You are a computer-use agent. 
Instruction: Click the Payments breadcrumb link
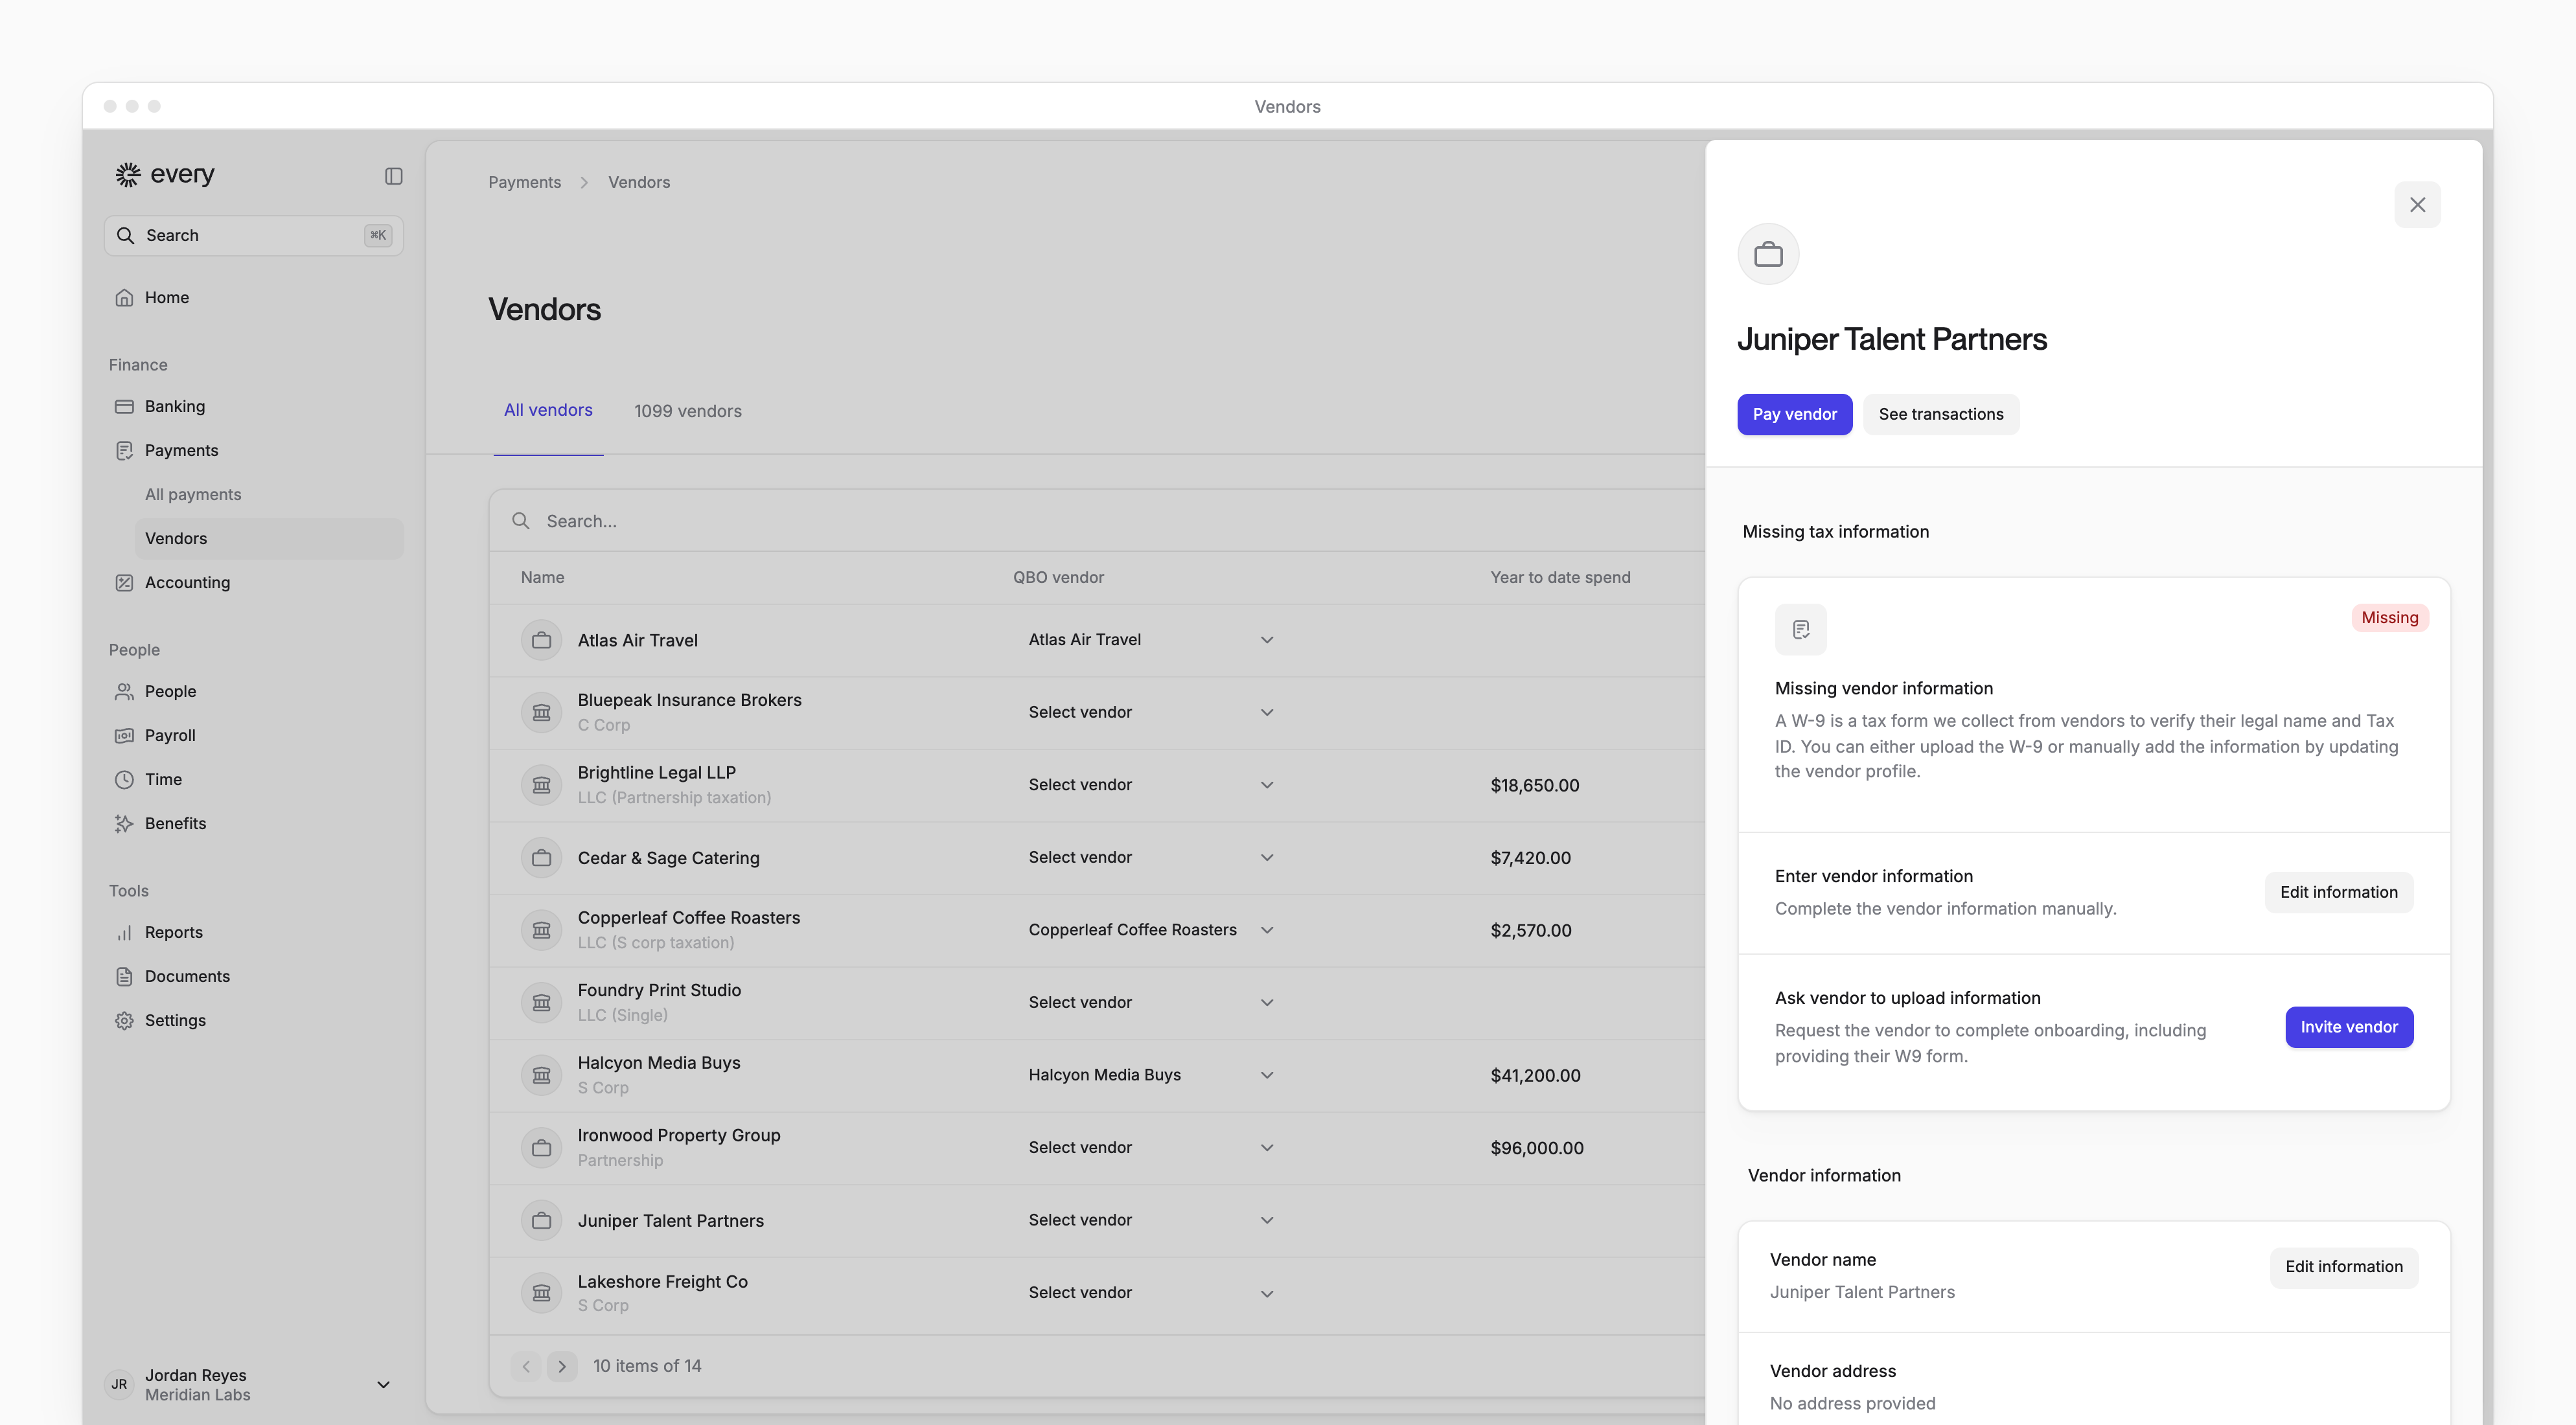(x=524, y=182)
